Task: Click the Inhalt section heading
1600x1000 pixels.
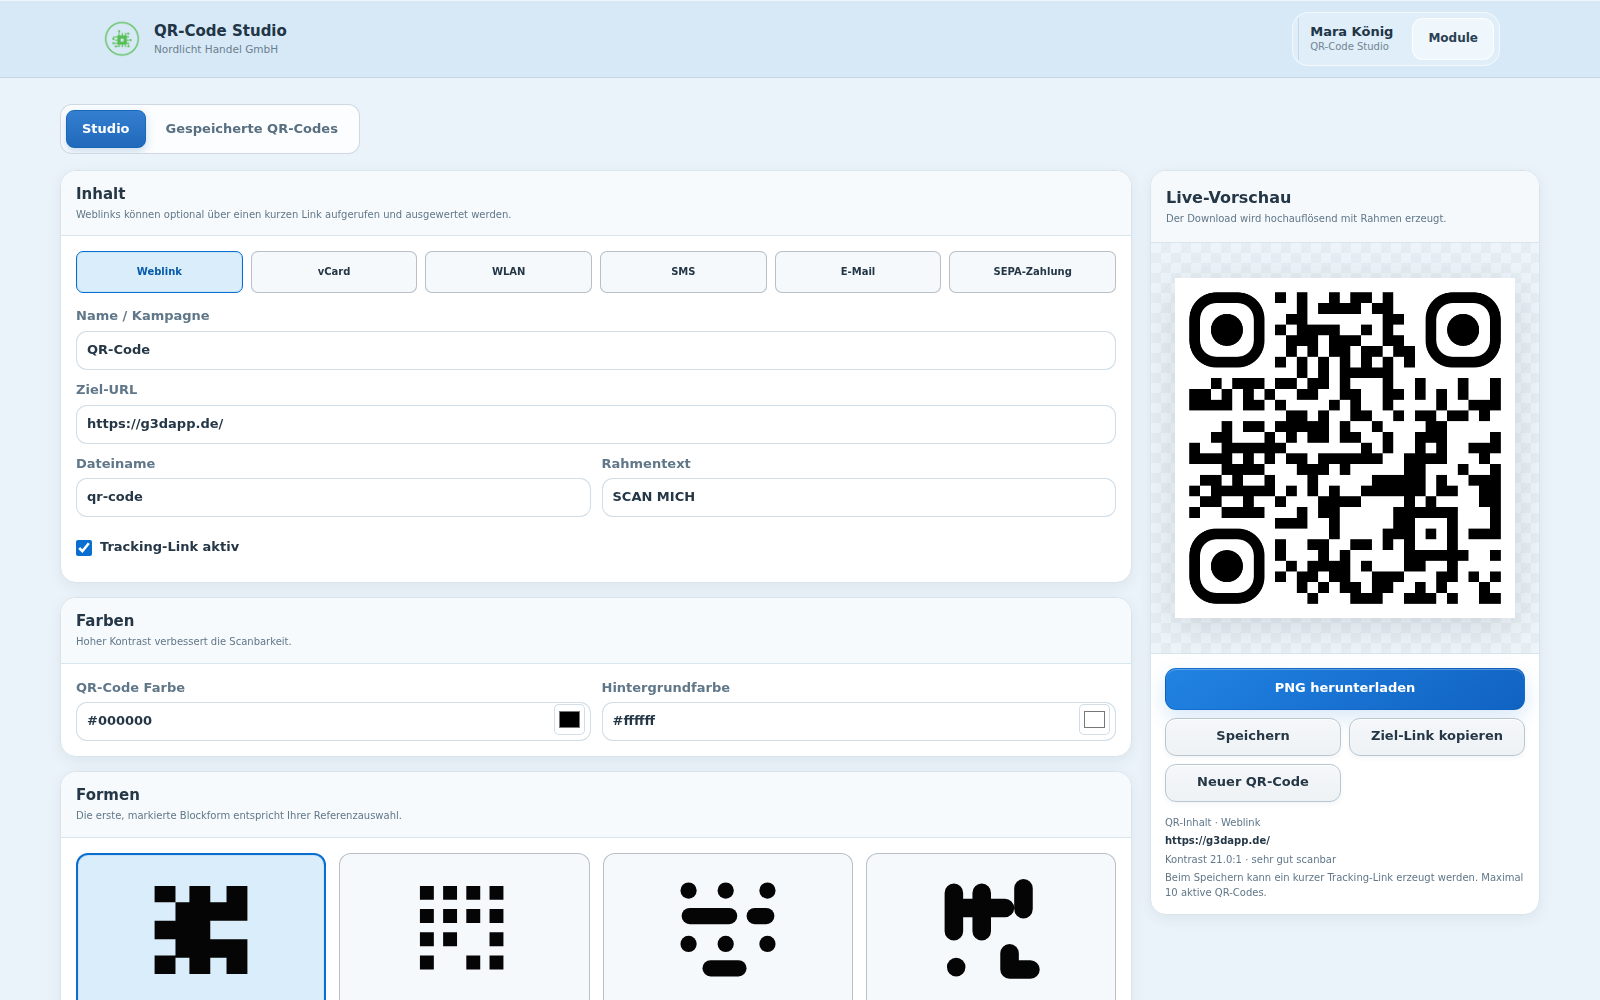Action: [101, 194]
